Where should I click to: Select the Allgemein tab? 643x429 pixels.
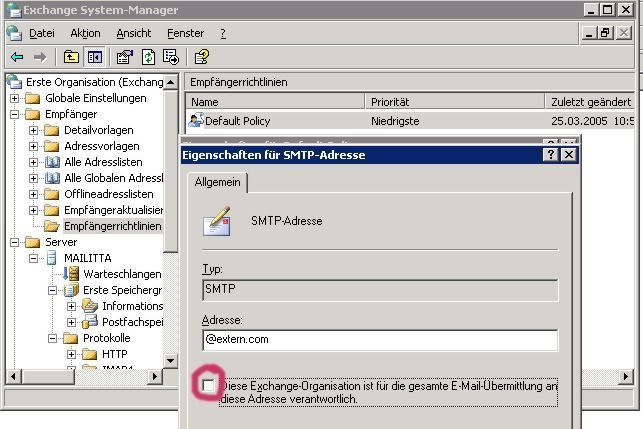218,182
